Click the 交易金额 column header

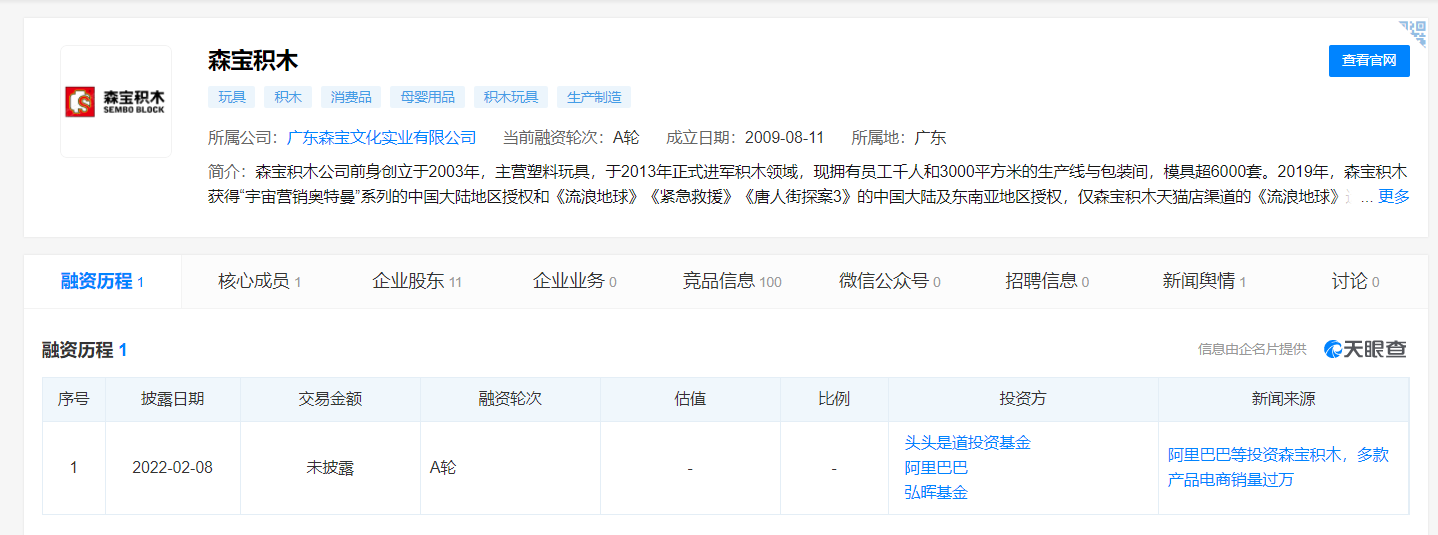(330, 399)
